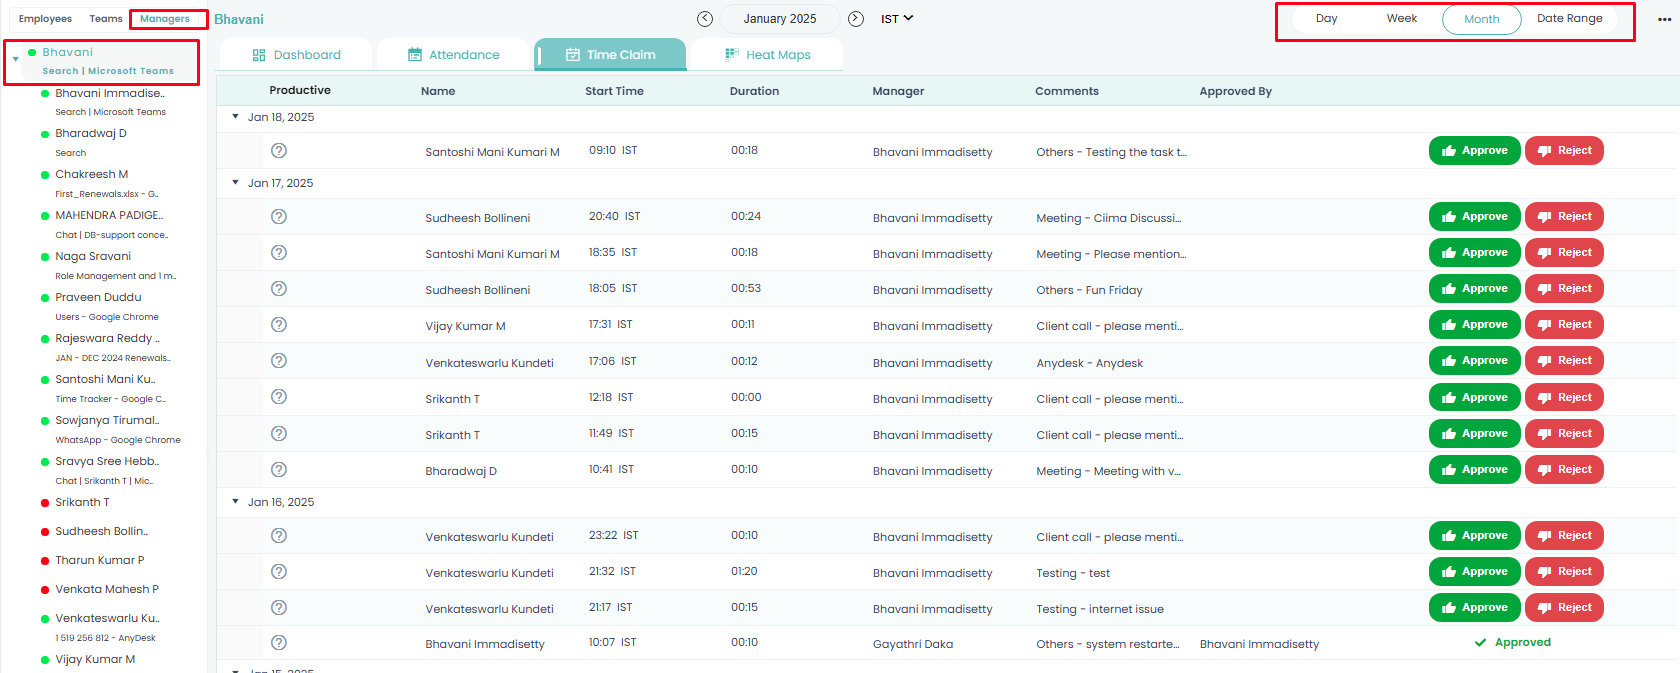Click question icon on 10:41 Bharadwaj D row
Image resolution: width=1680 pixels, height=673 pixels.
[279, 470]
